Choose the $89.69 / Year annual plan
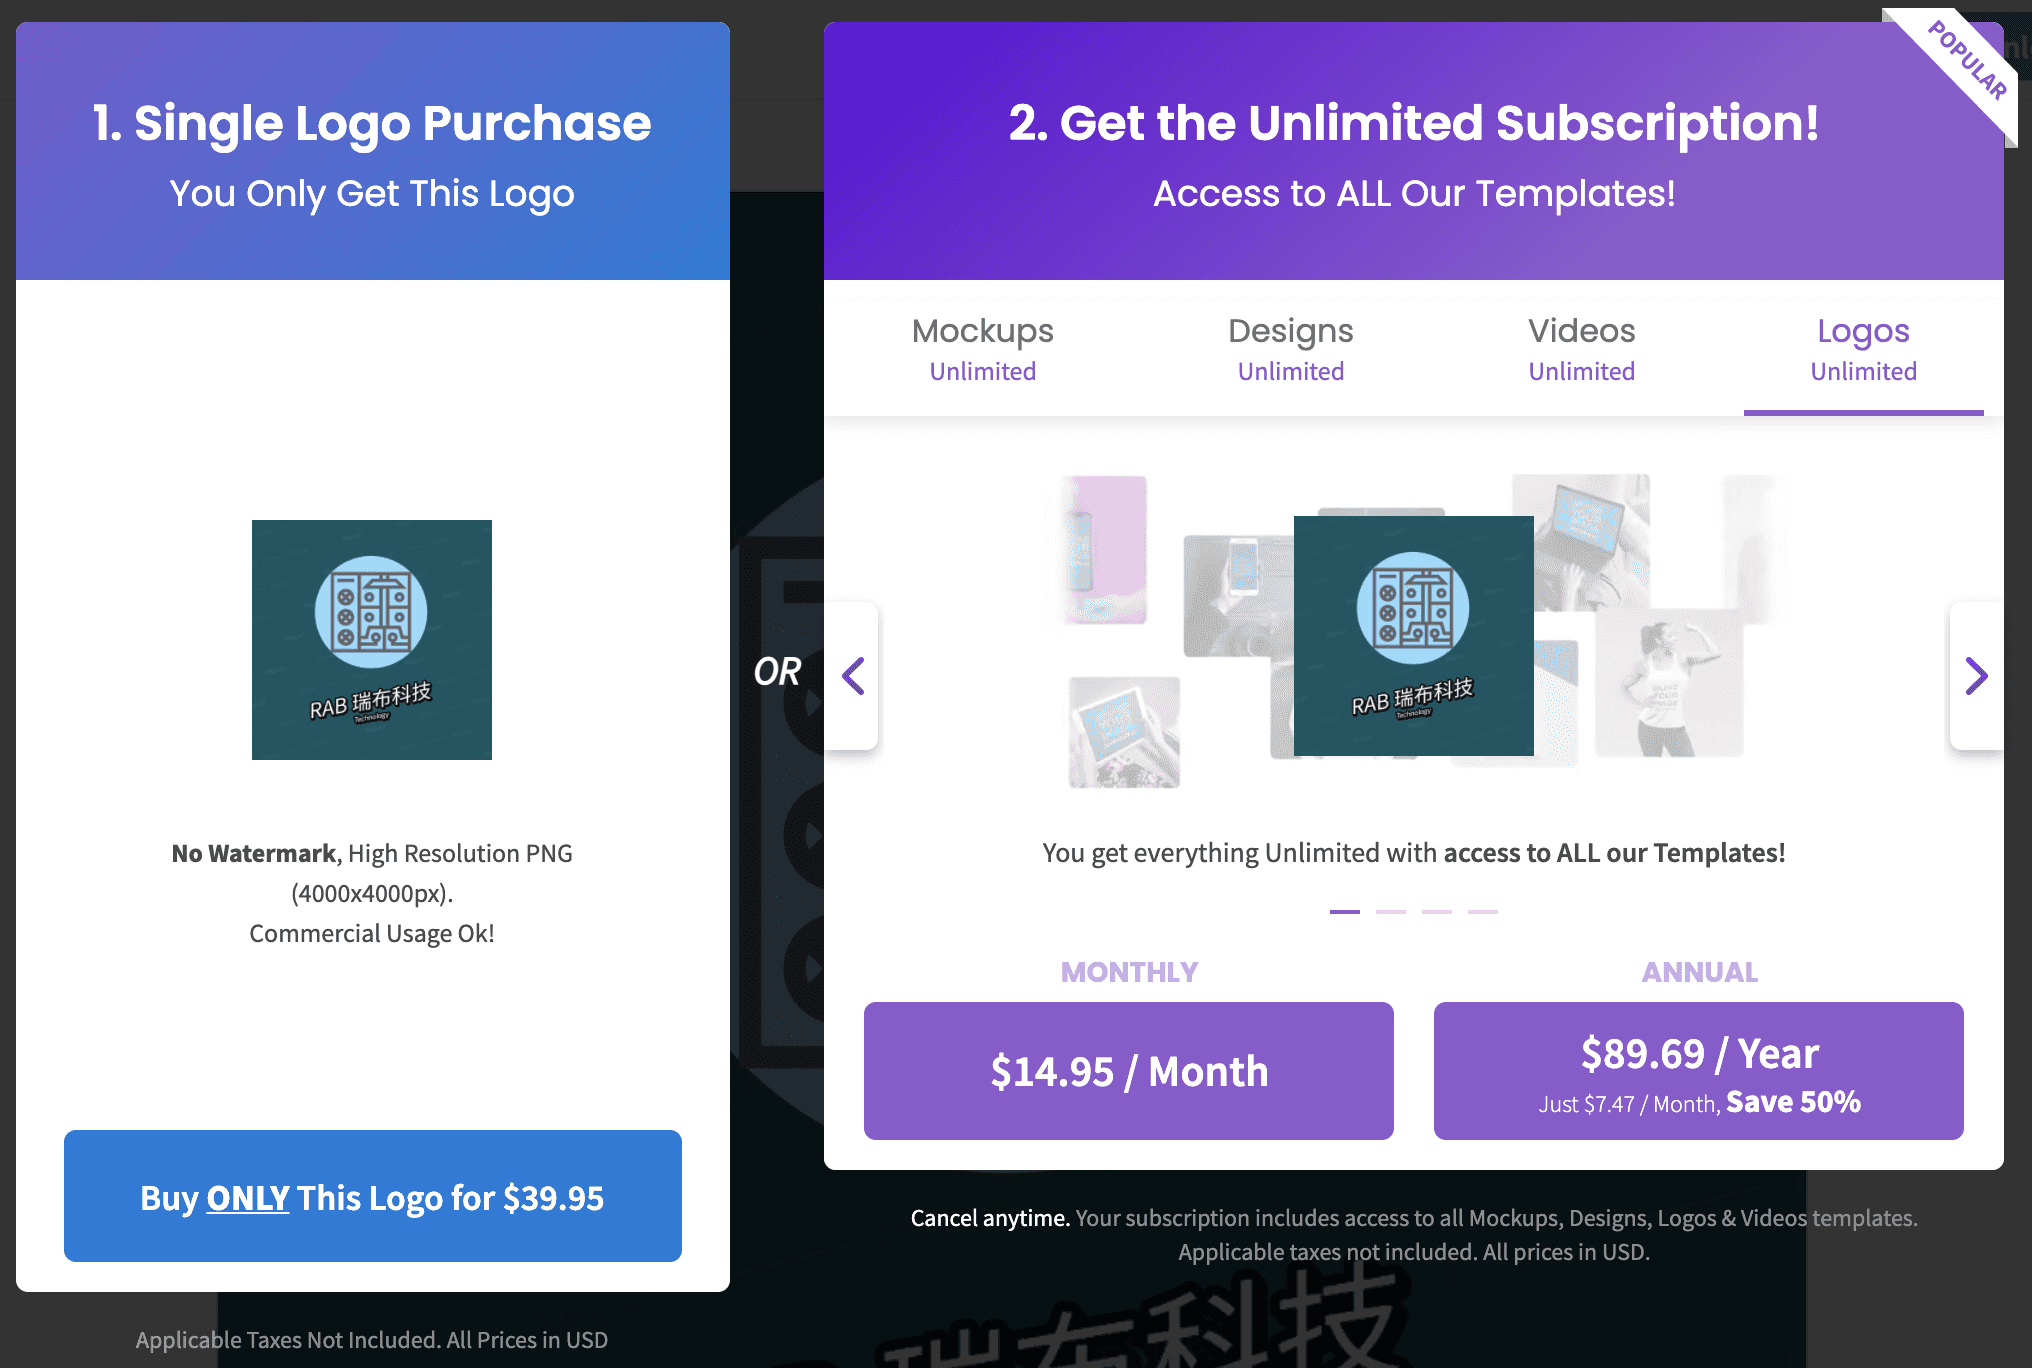The image size is (2032, 1368). point(1698,1070)
